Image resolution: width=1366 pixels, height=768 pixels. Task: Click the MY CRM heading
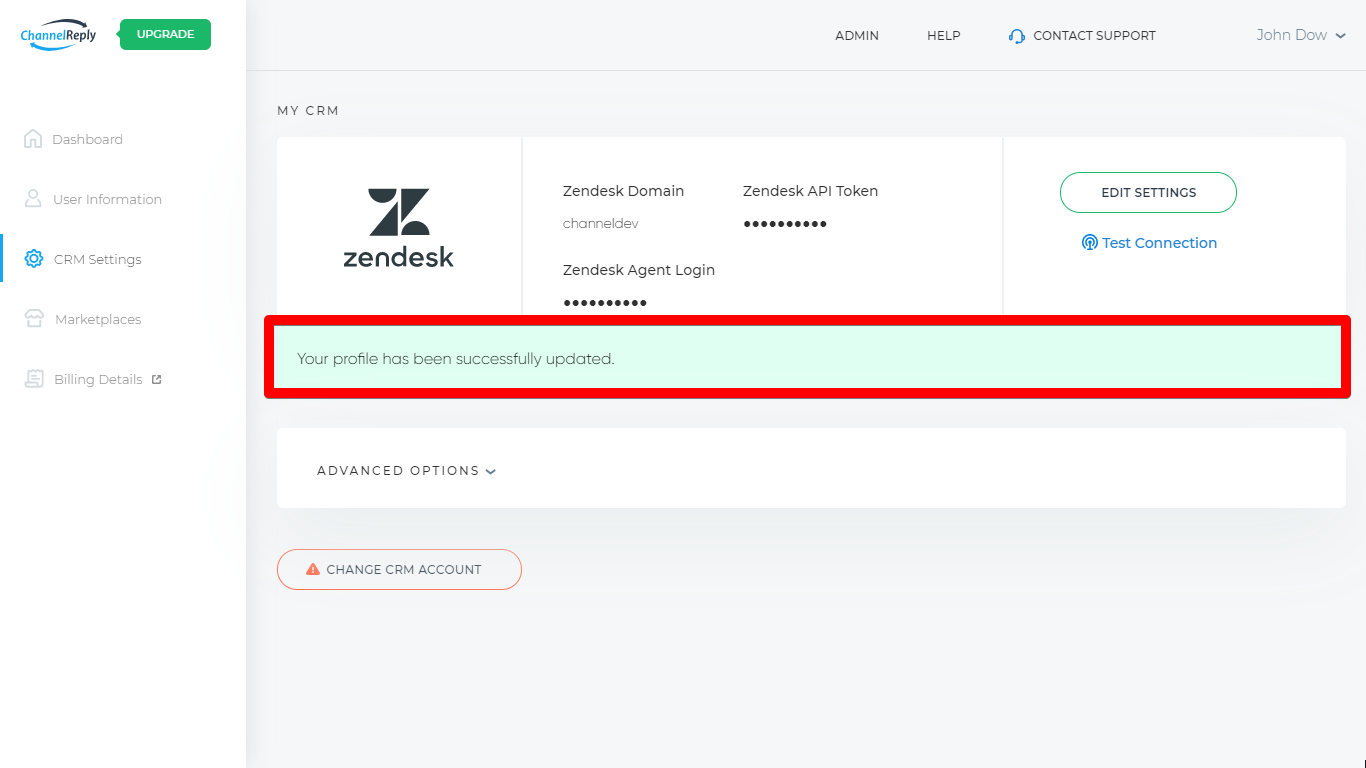coord(308,111)
